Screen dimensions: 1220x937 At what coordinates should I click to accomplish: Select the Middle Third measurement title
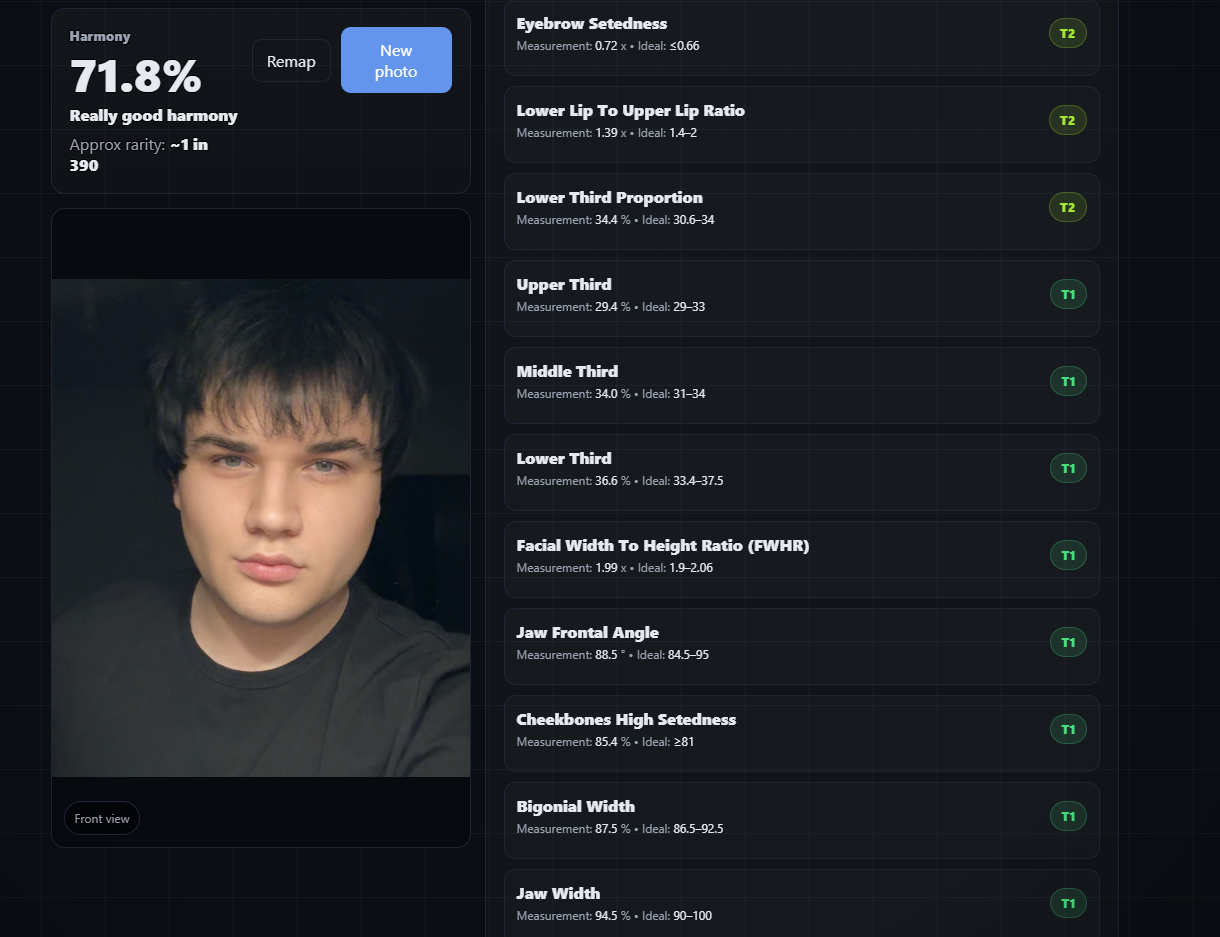pyautogui.click(x=567, y=372)
